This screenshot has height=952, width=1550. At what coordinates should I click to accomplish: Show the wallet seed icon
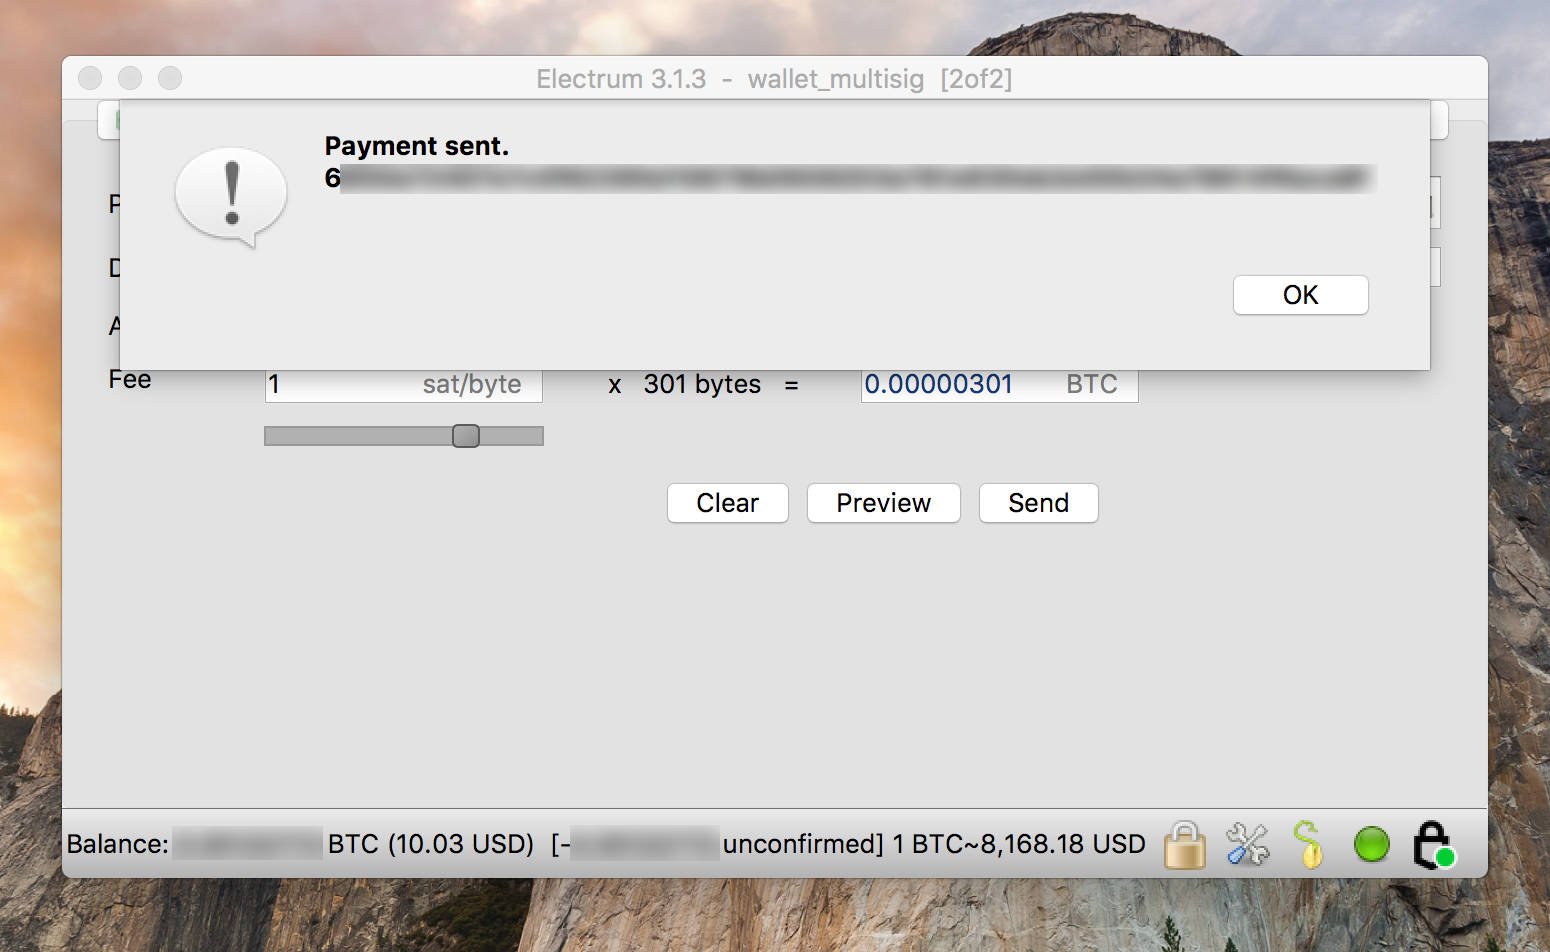click(1308, 844)
